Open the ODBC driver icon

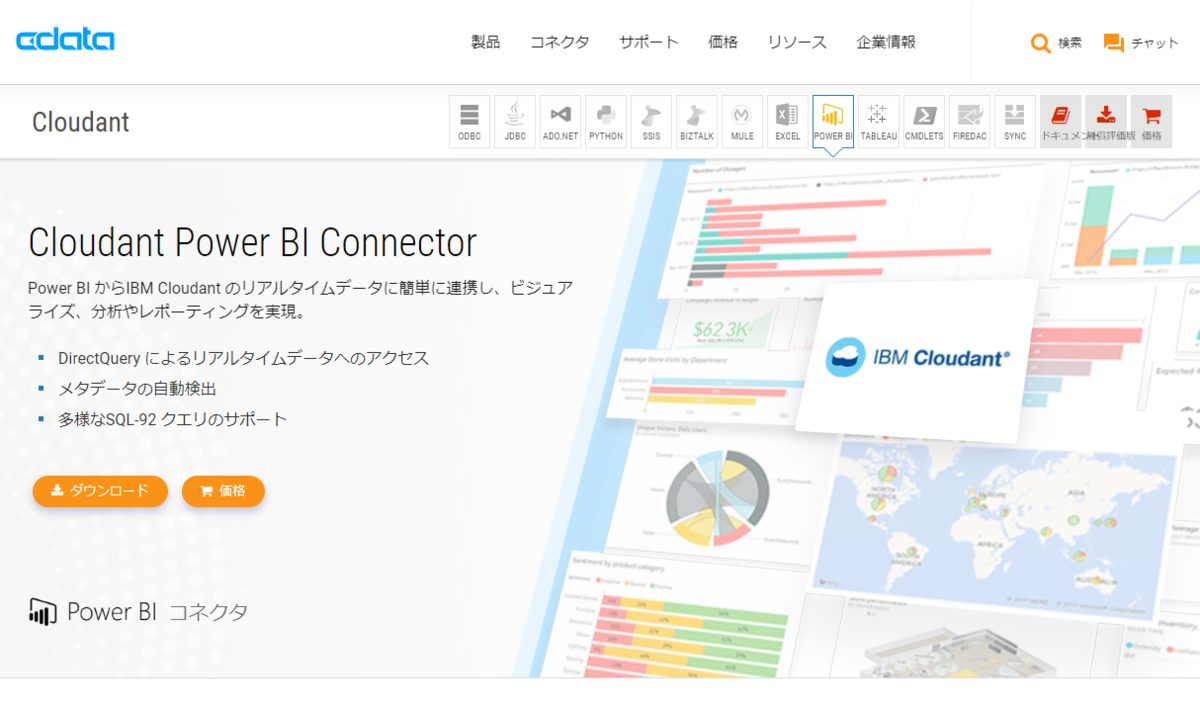coord(469,122)
